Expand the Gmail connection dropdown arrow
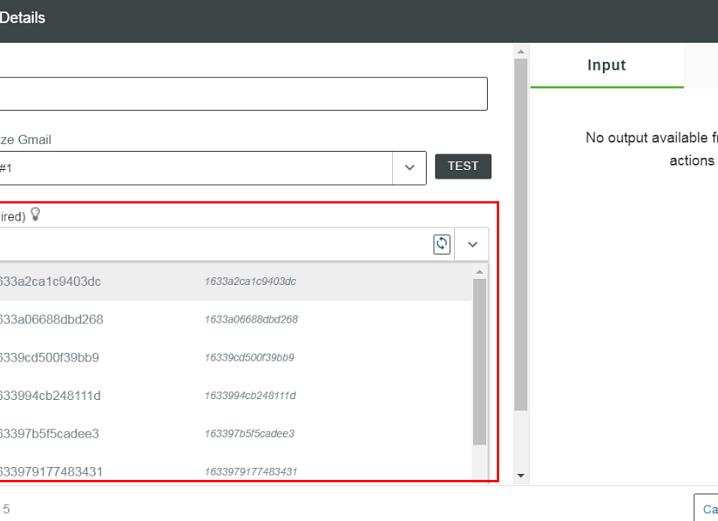This screenshot has width=718, height=521. pyautogui.click(x=409, y=168)
